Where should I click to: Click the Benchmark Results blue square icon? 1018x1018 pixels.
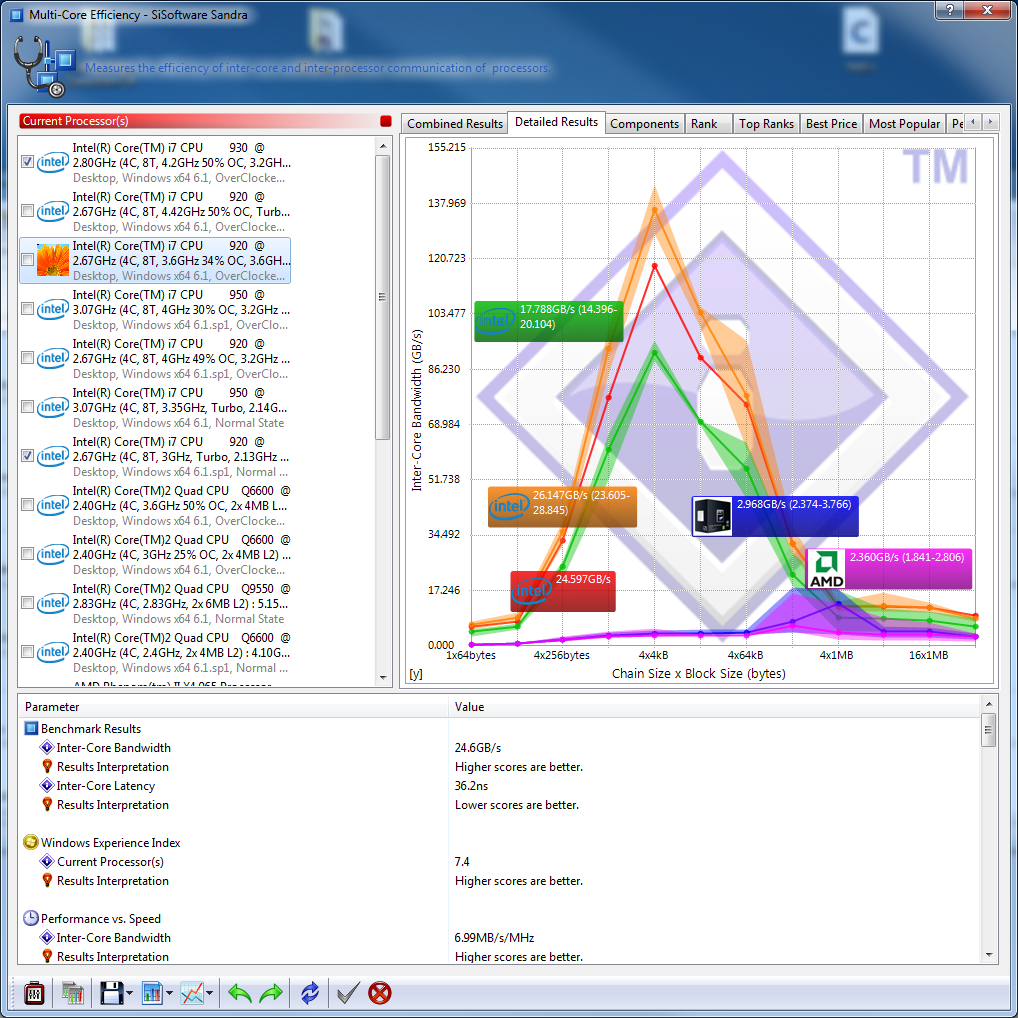tap(31, 728)
